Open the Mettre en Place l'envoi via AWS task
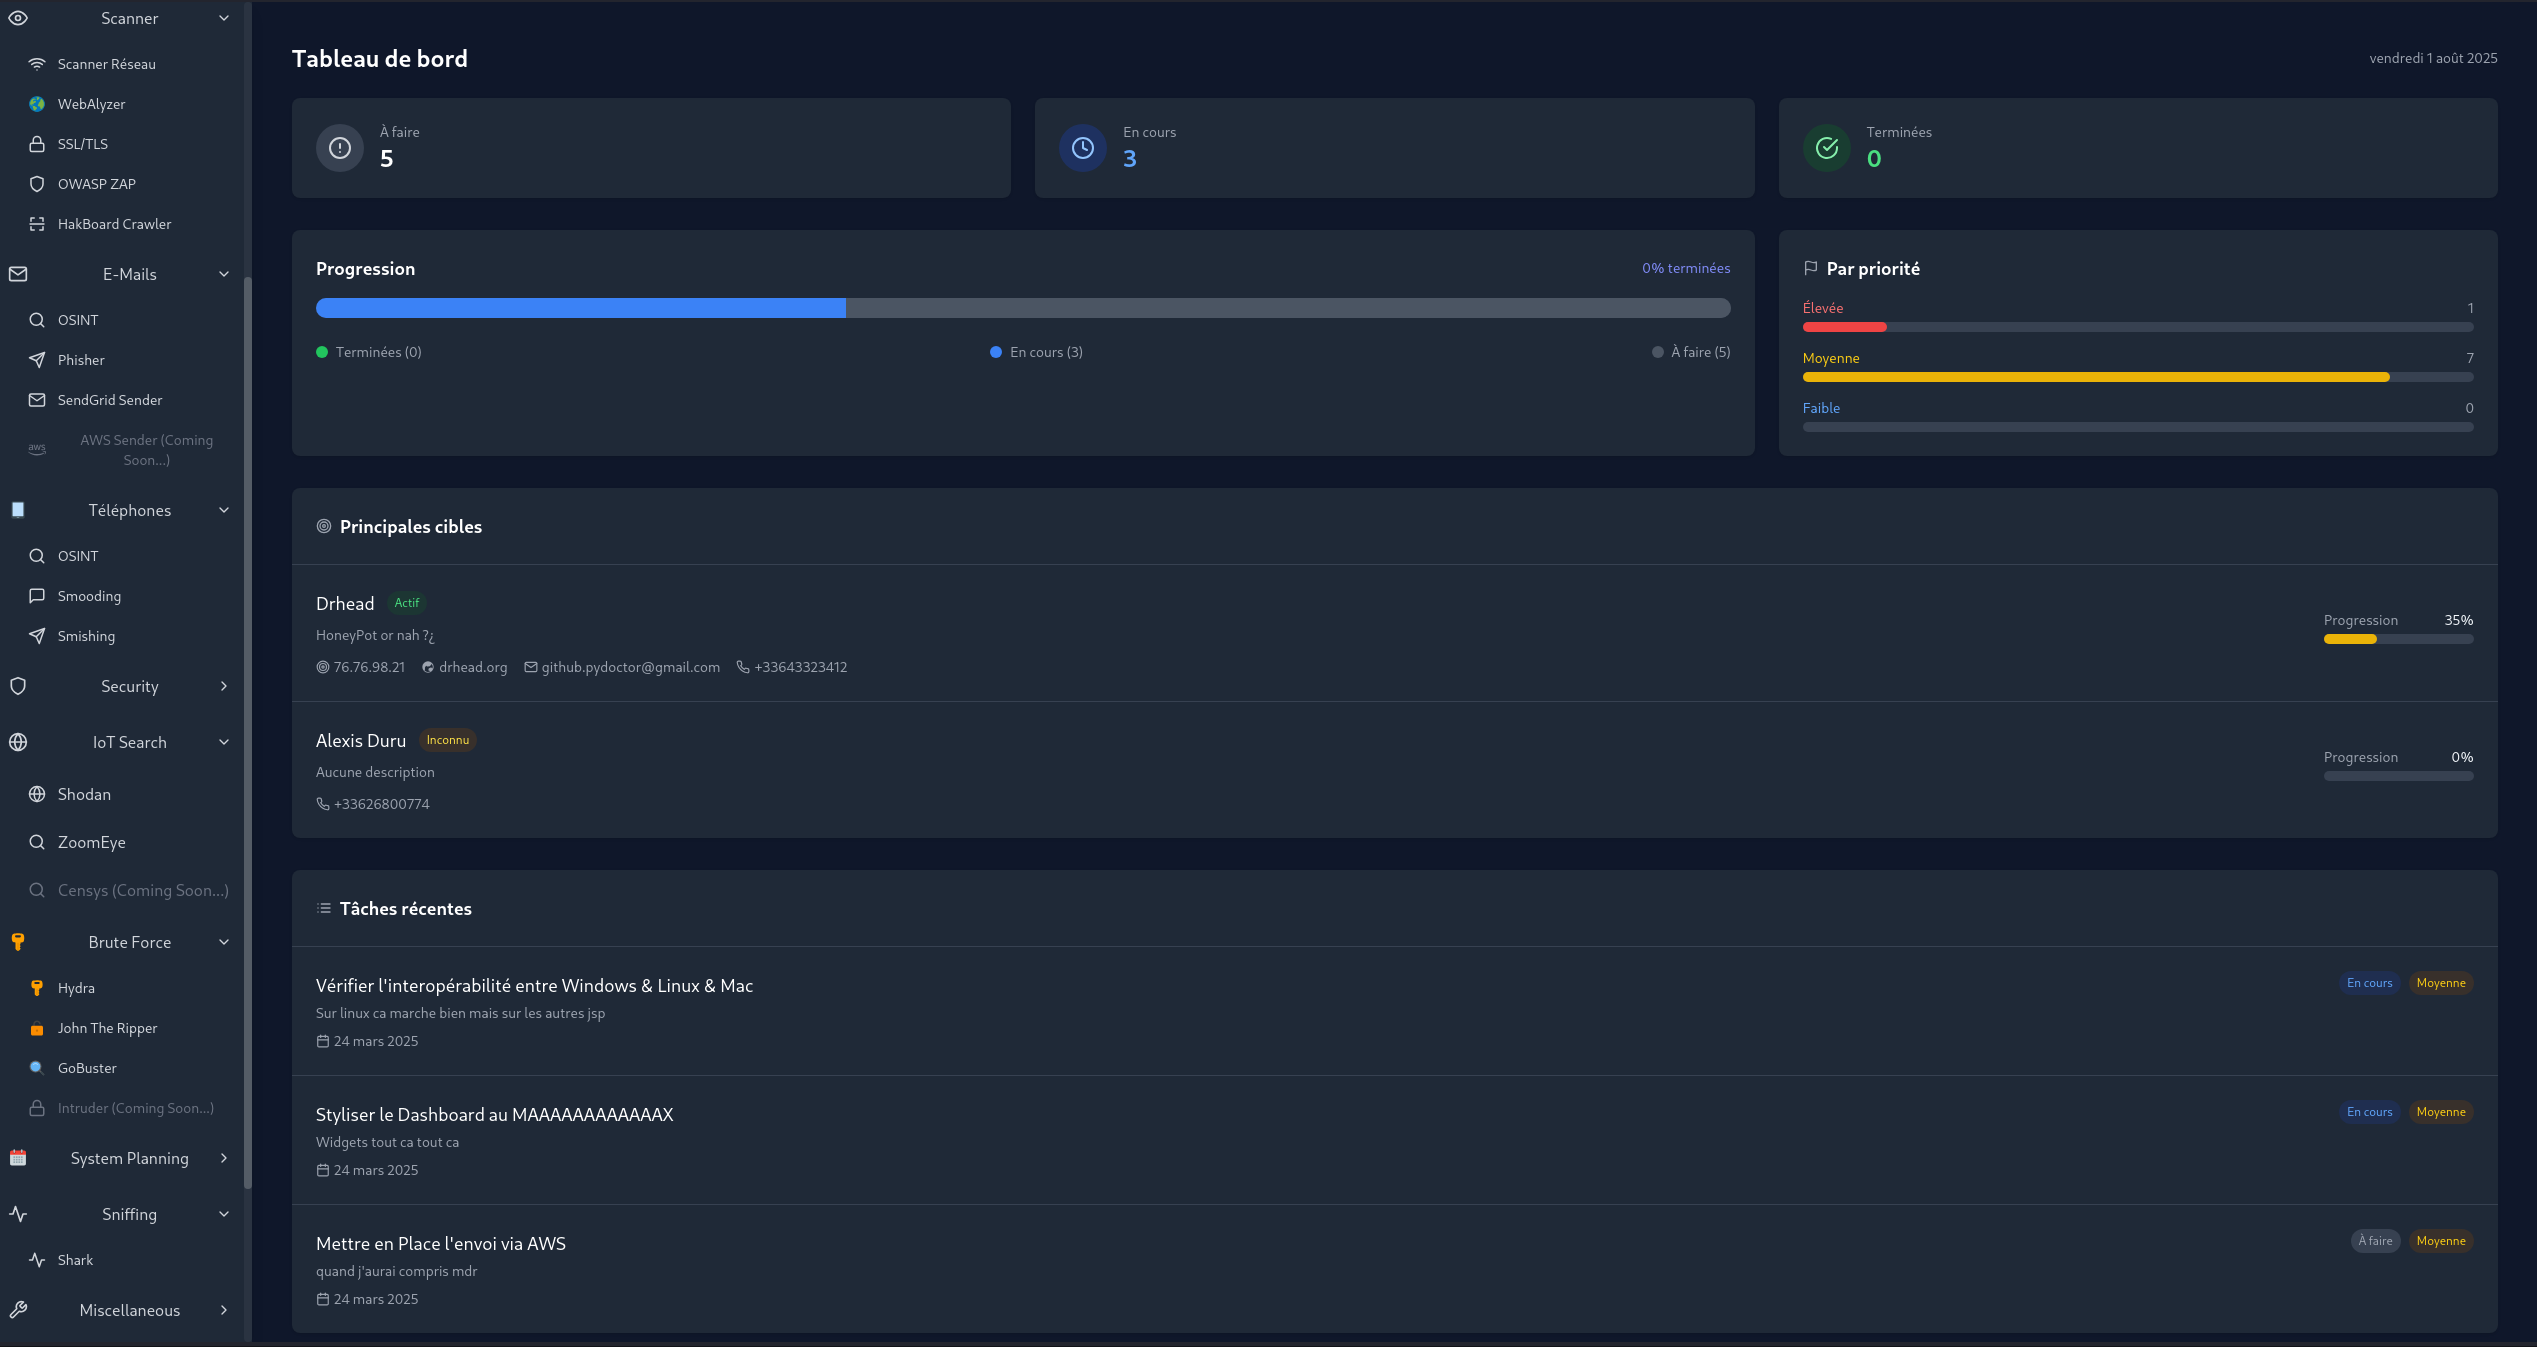This screenshot has width=2537, height=1347. pyautogui.click(x=441, y=1243)
